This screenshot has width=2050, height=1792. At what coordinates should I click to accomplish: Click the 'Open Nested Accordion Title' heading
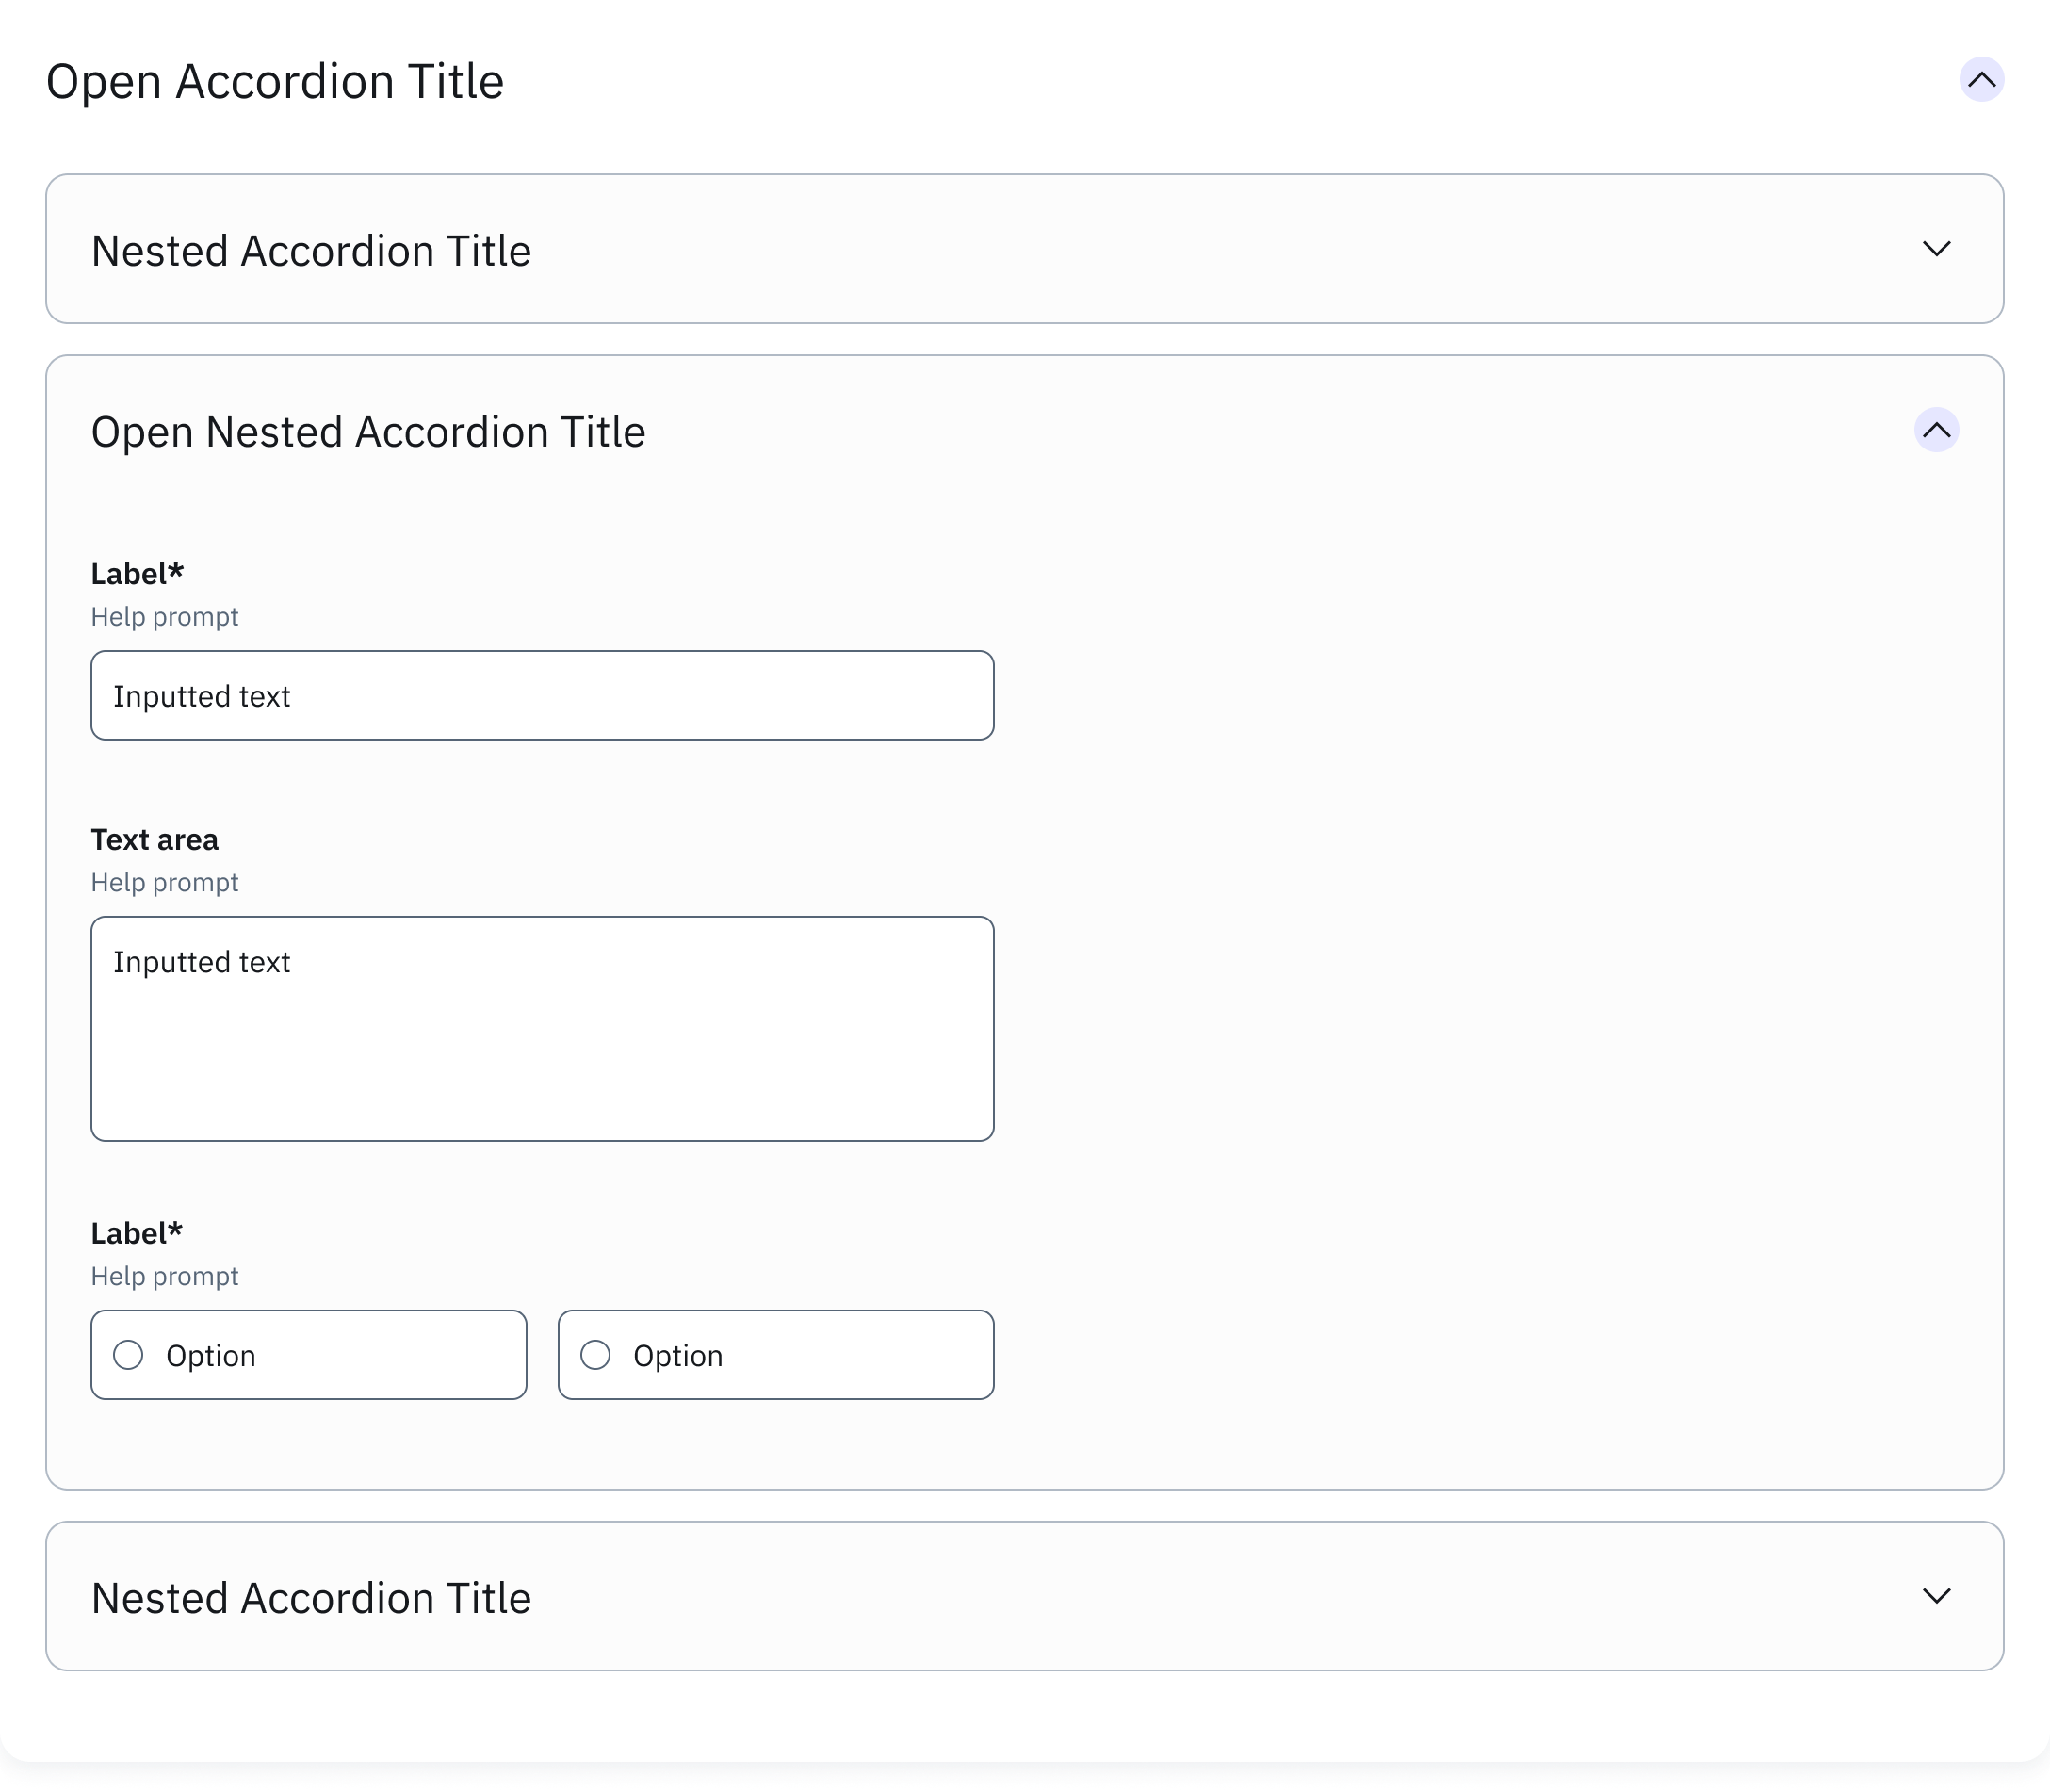[x=368, y=432]
